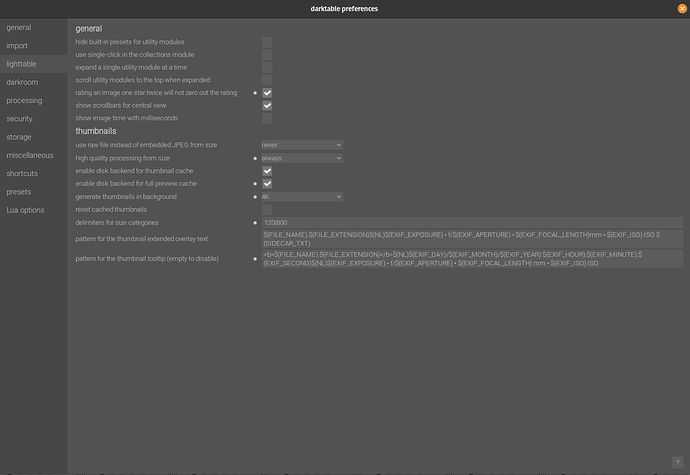
Task: Uncheck show scrollbars for central view
Action: click(x=267, y=106)
